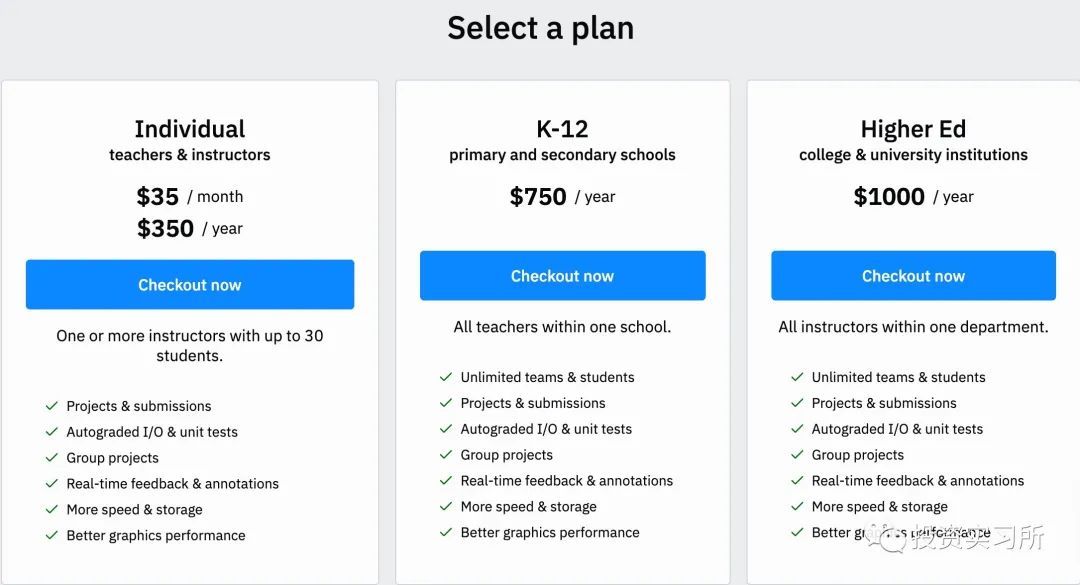Click checkmark next to Higher Ed Group projects
Viewport: 1080px width, 585px height.
(797, 455)
